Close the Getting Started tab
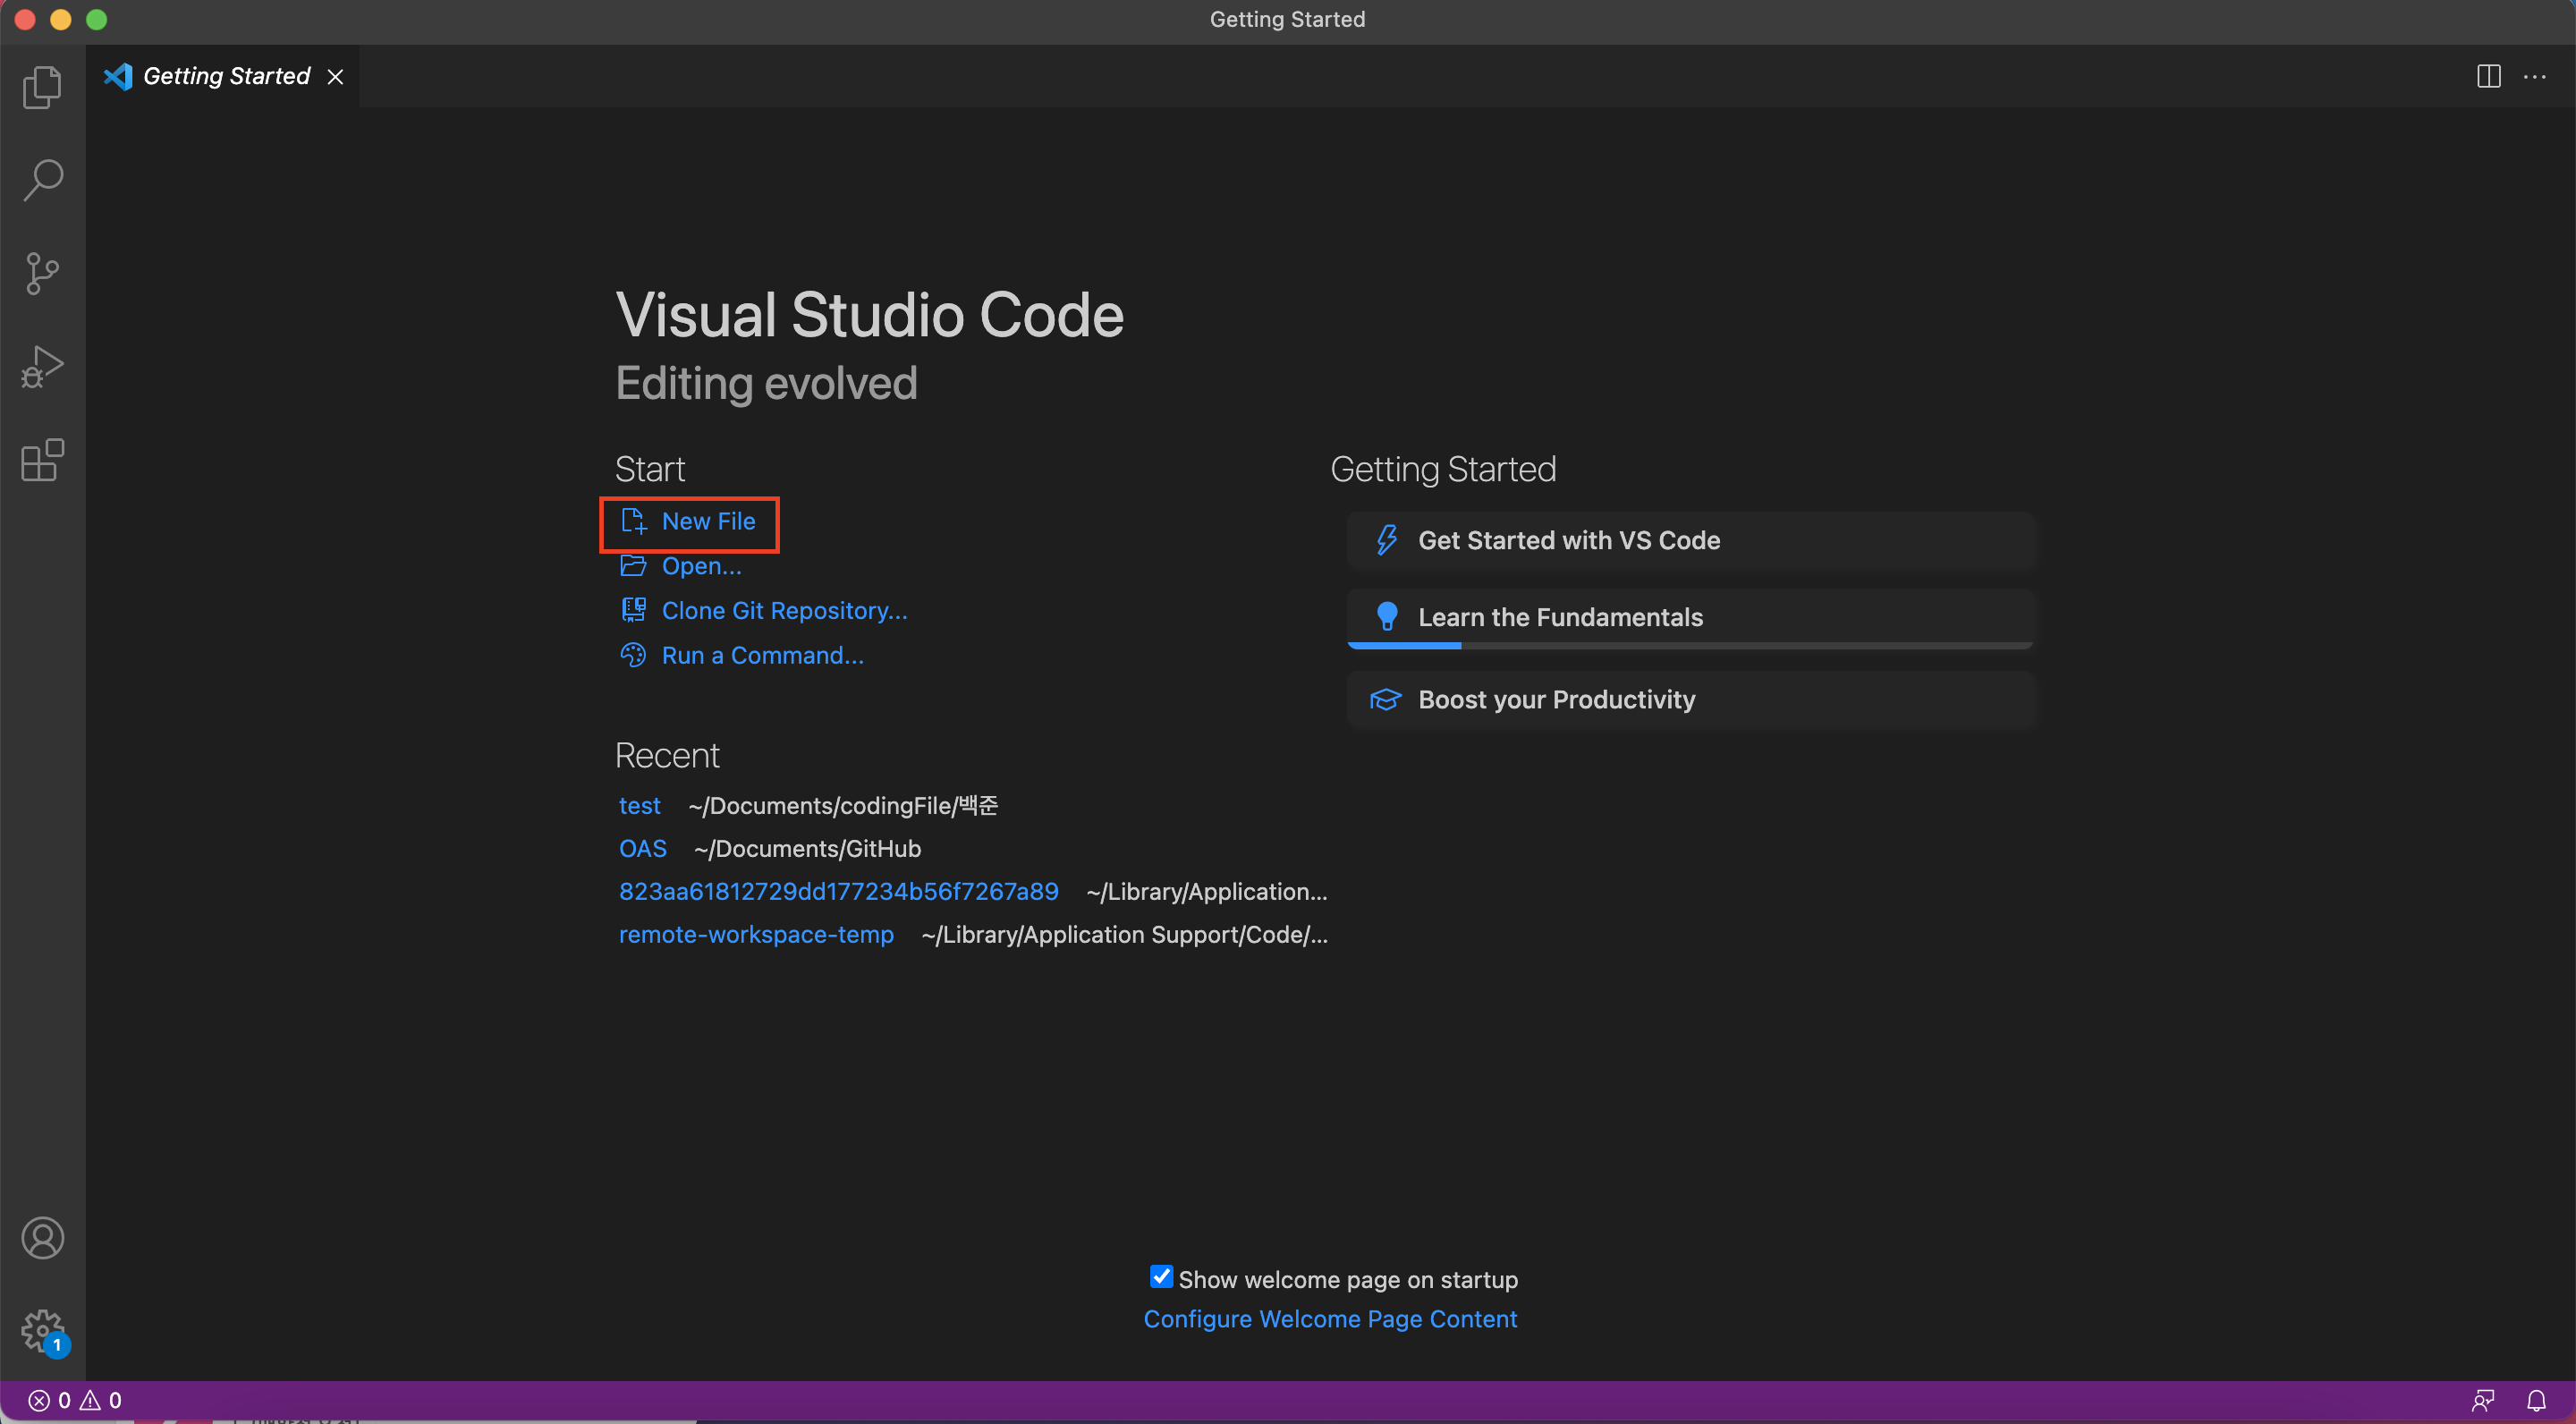 336,77
